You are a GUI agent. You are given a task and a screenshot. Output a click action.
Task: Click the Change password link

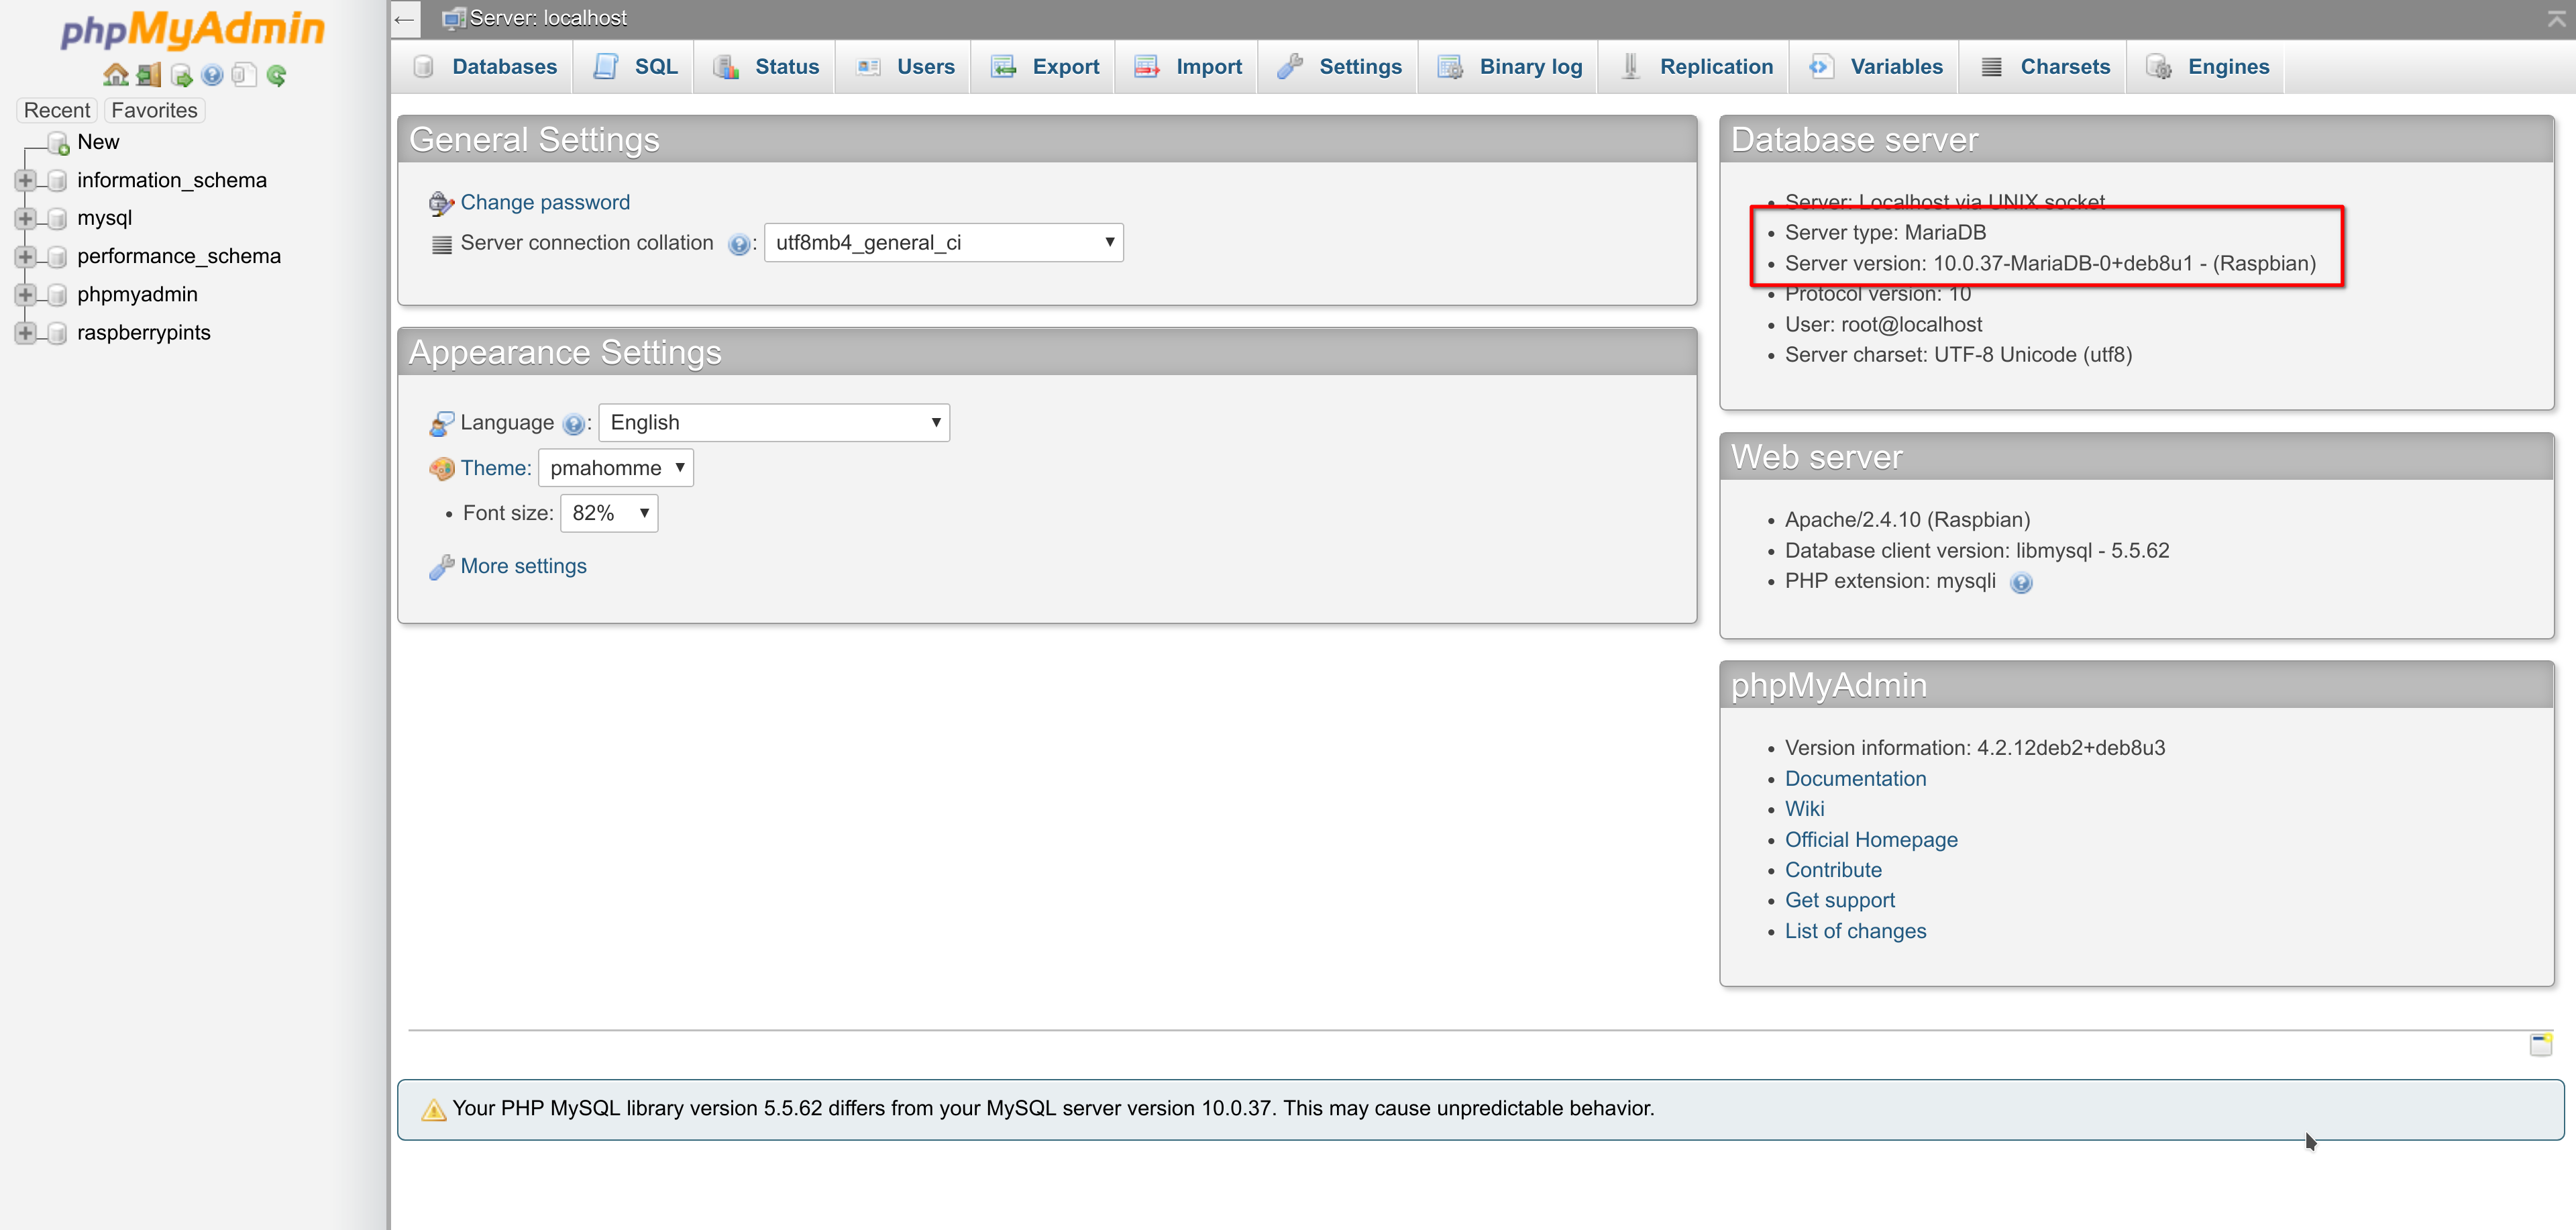544,202
